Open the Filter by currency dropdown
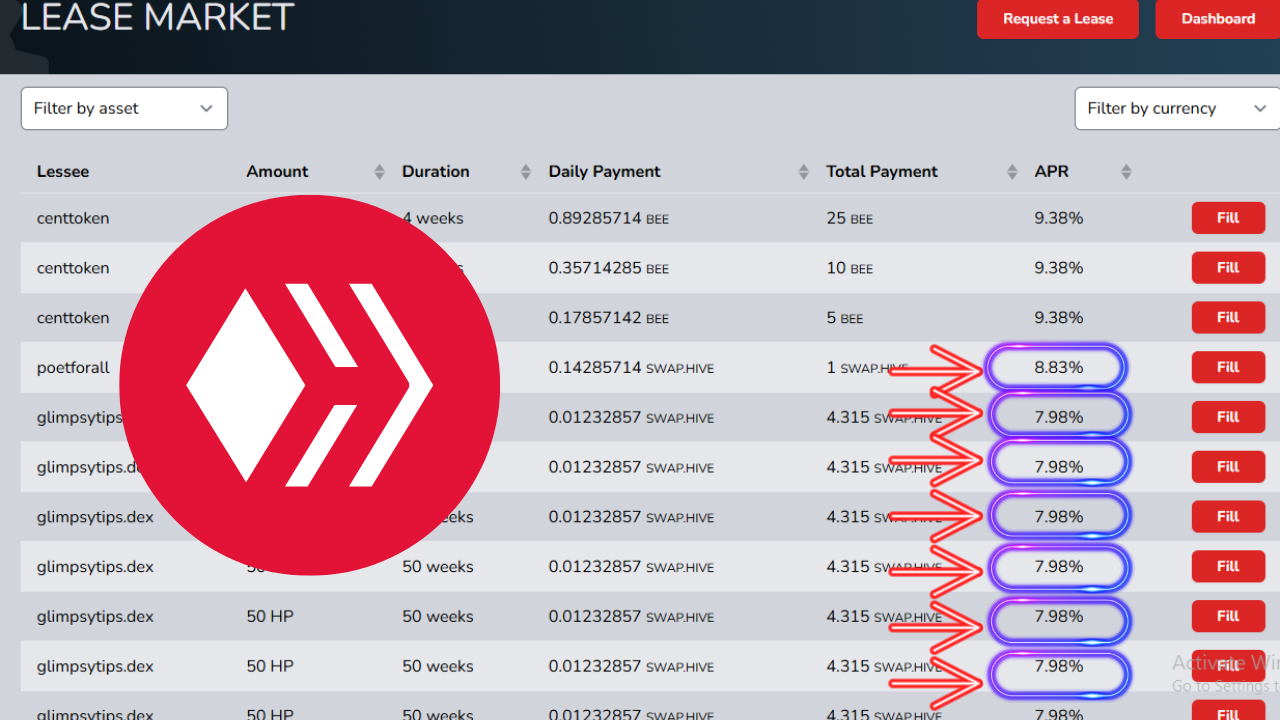Image resolution: width=1280 pixels, height=720 pixels. click(x=1177, y=108)
